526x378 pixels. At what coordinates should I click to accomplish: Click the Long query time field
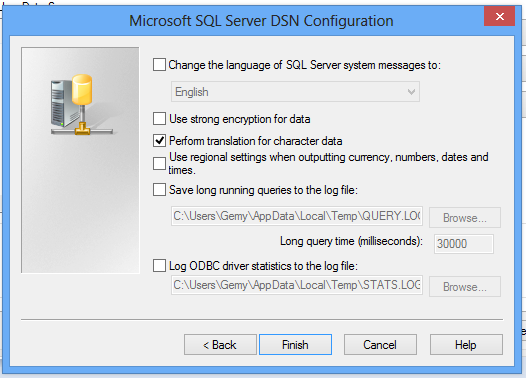click(464, 244)
